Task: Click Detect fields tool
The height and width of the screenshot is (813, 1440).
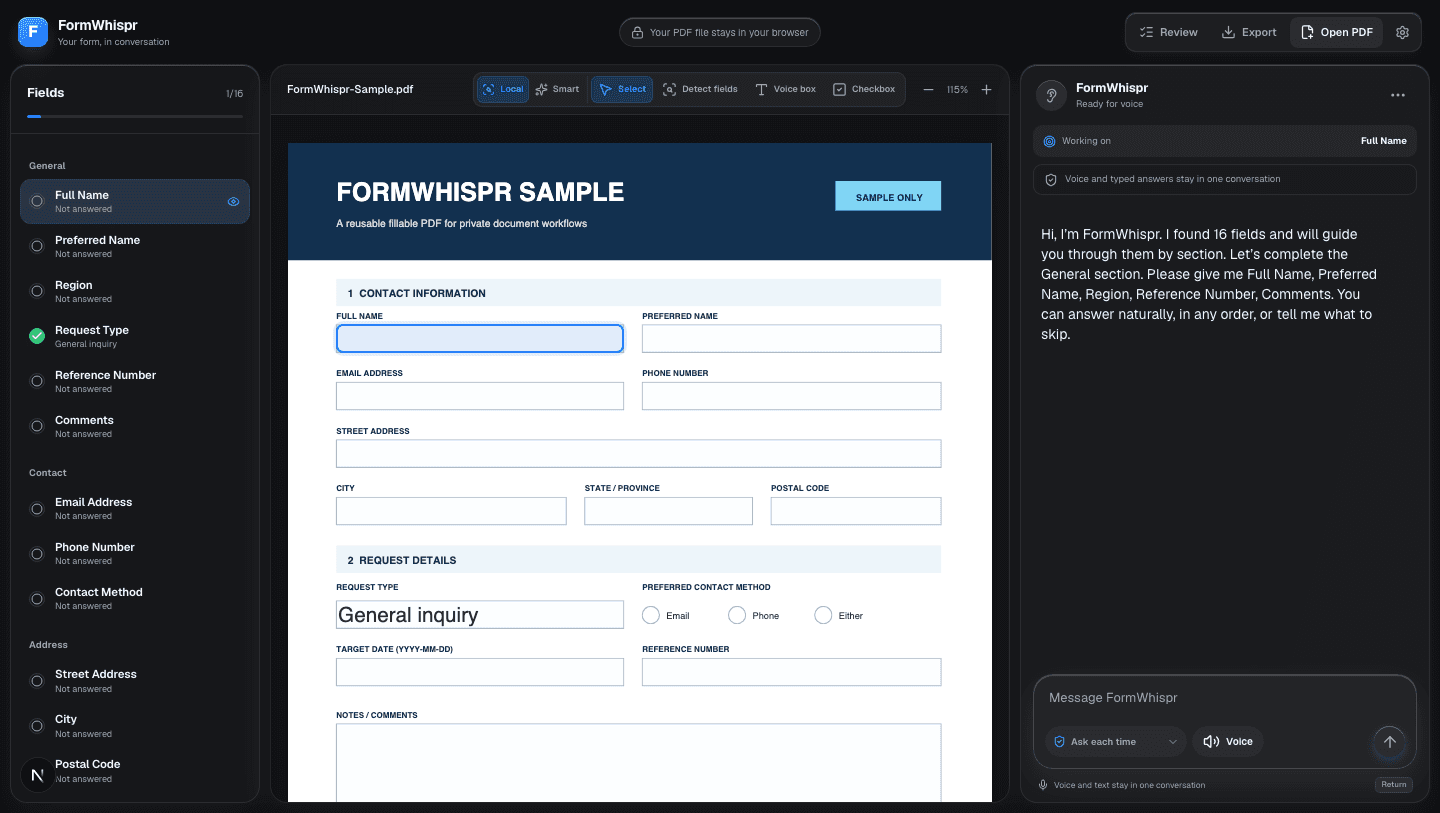Action: coord(700,89)
